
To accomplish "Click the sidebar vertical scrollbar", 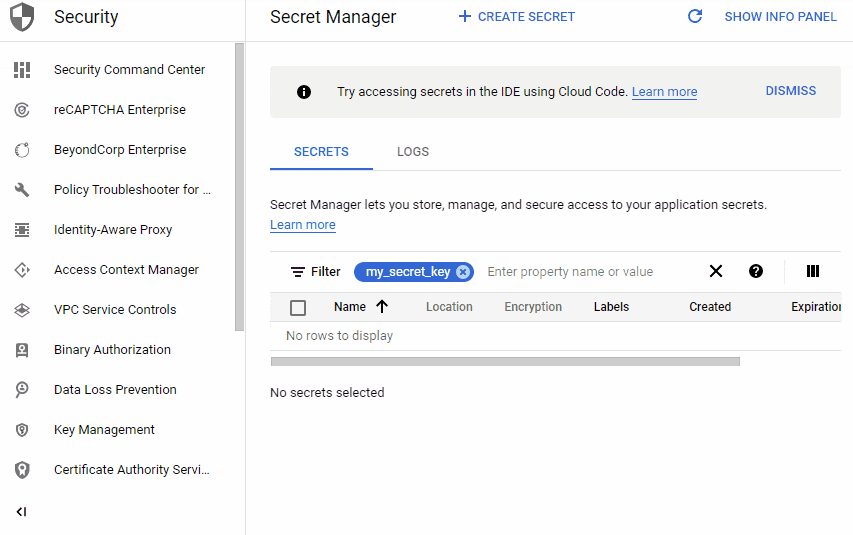I will 239,187.
